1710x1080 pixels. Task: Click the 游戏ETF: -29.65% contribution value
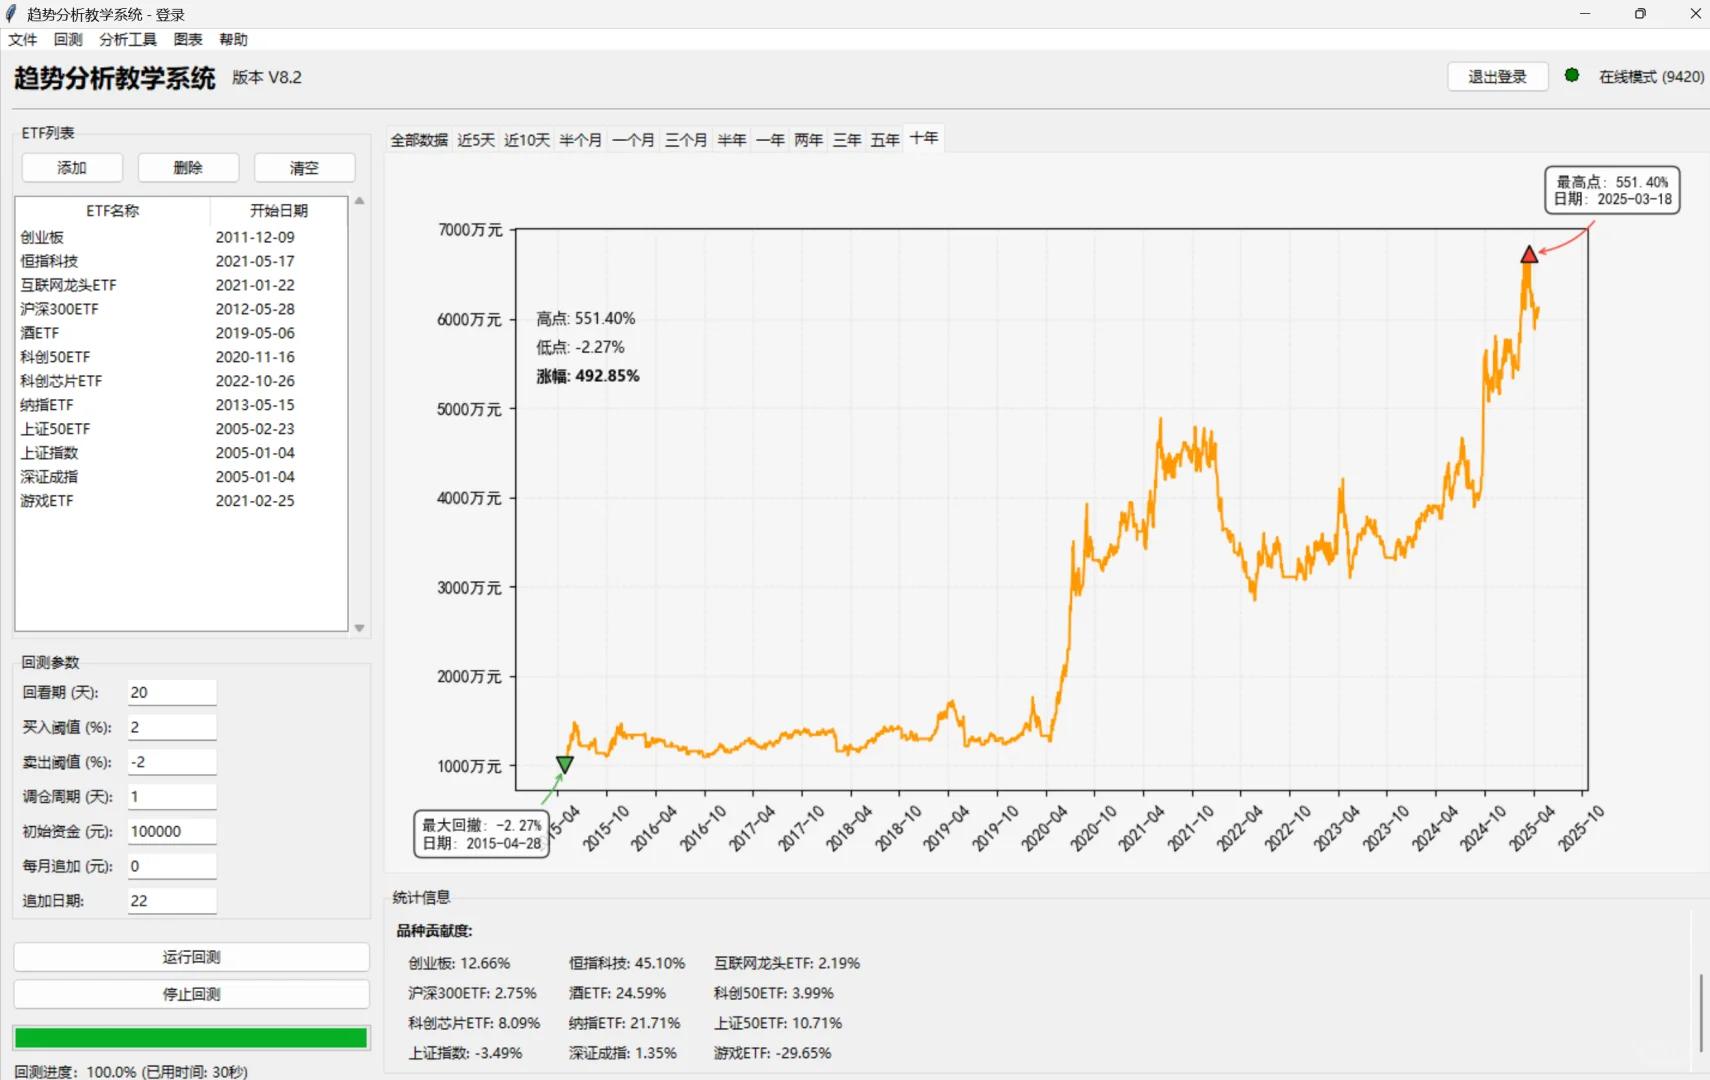772,1053
